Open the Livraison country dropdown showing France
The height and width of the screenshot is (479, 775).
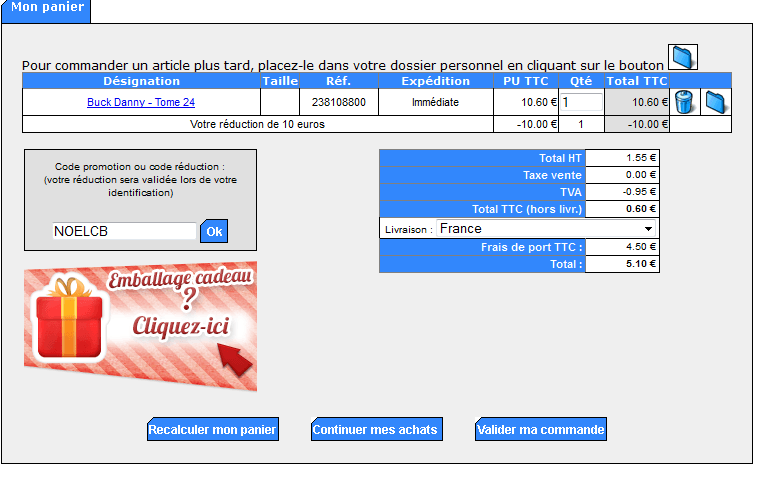tap(546, 229)
